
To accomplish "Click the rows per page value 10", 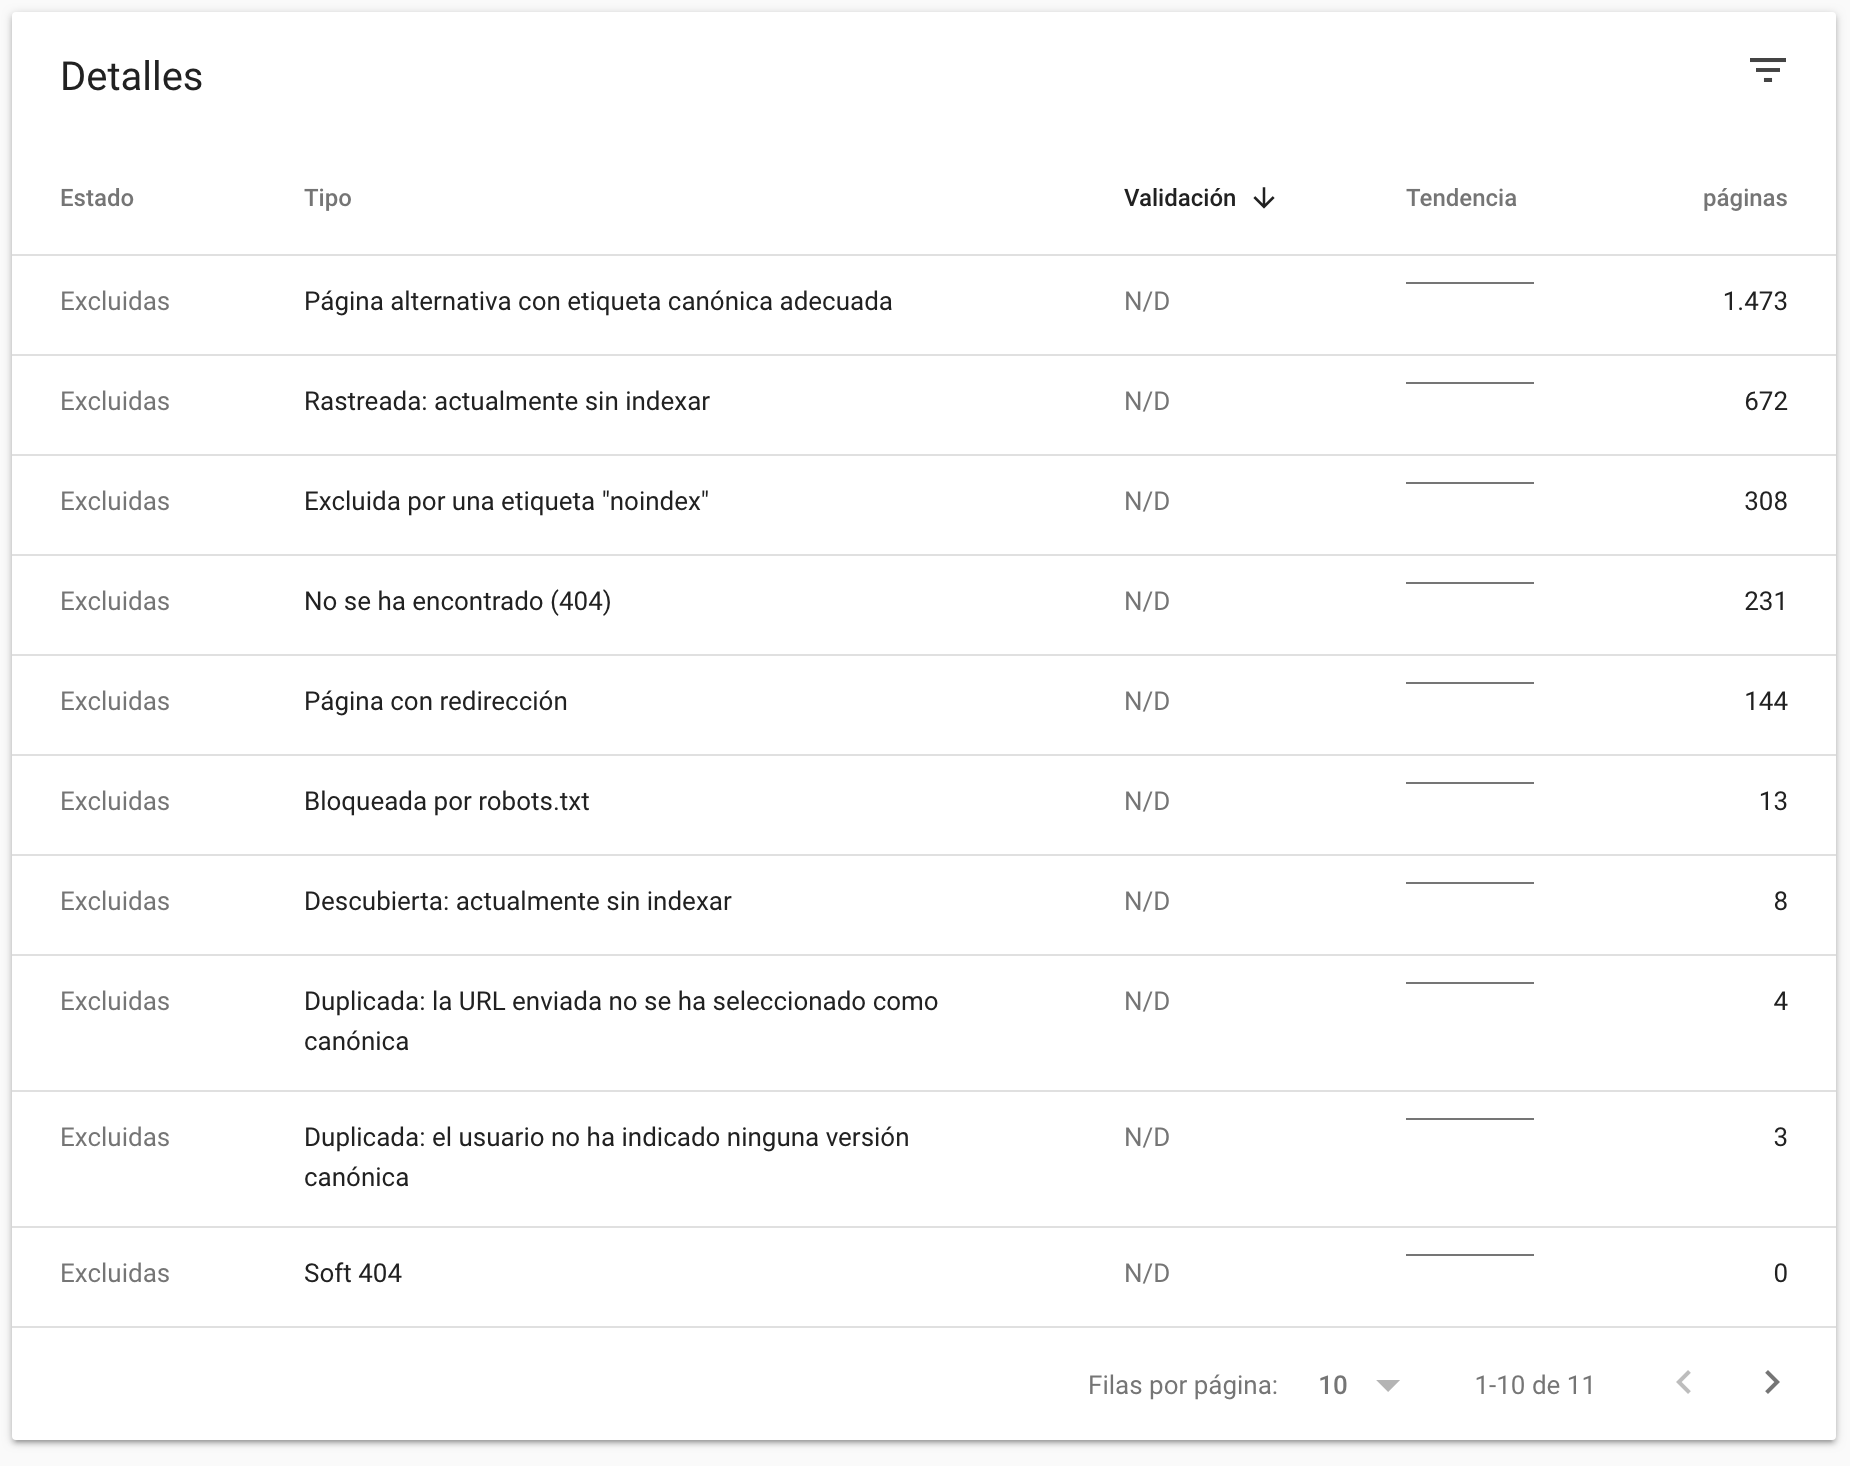I will (x=1333, y=1385).
